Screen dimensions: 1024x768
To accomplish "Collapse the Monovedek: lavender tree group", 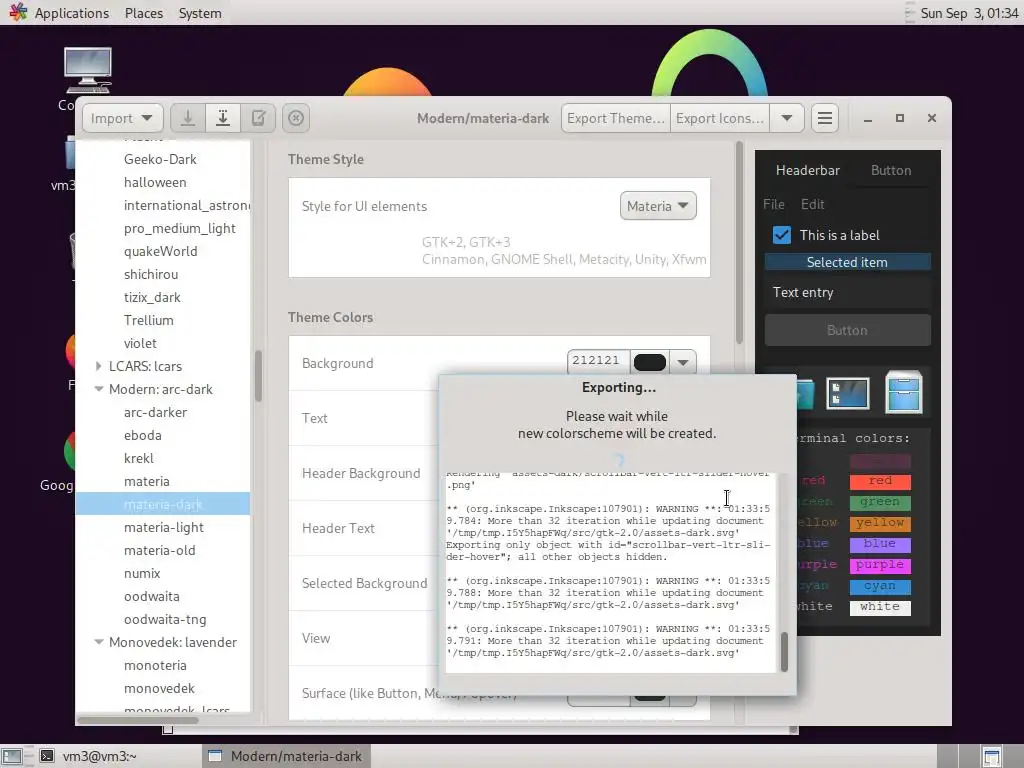I will tap(99, 642).
